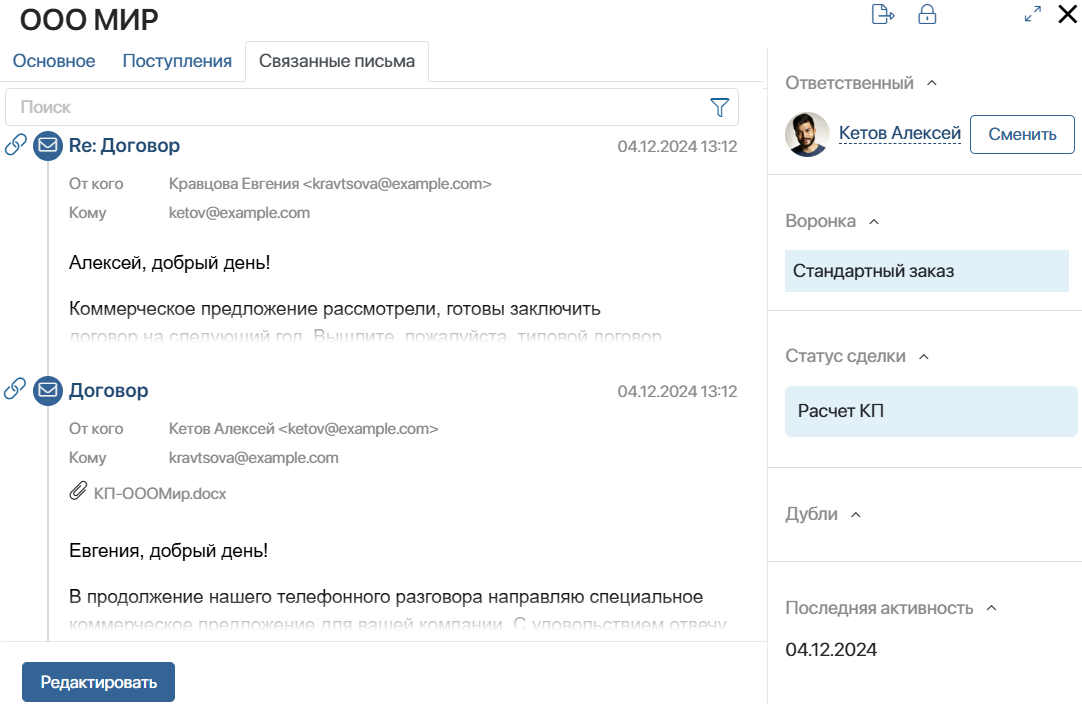Click envelope icon of Re: Договор email
The height and width of the screenshot is (708, 1082).
click(x=48, y=146)
